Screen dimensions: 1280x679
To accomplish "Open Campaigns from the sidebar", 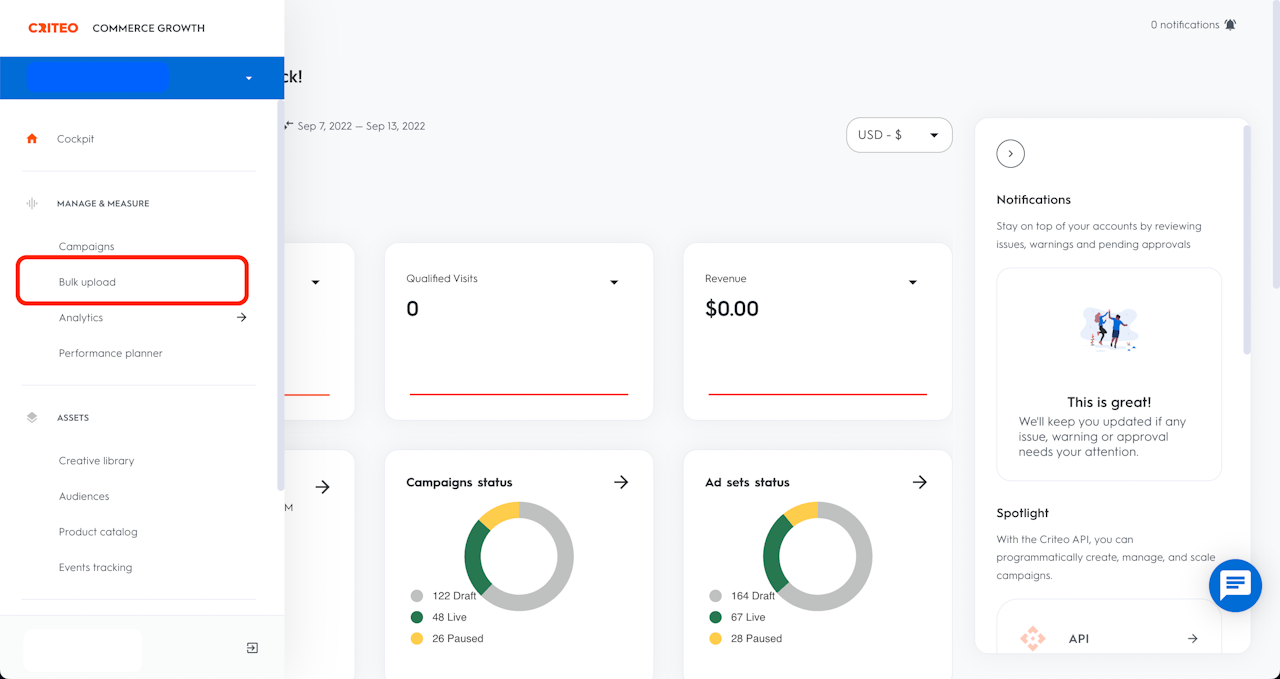I will pyautogui.click(x=87, y=247).
